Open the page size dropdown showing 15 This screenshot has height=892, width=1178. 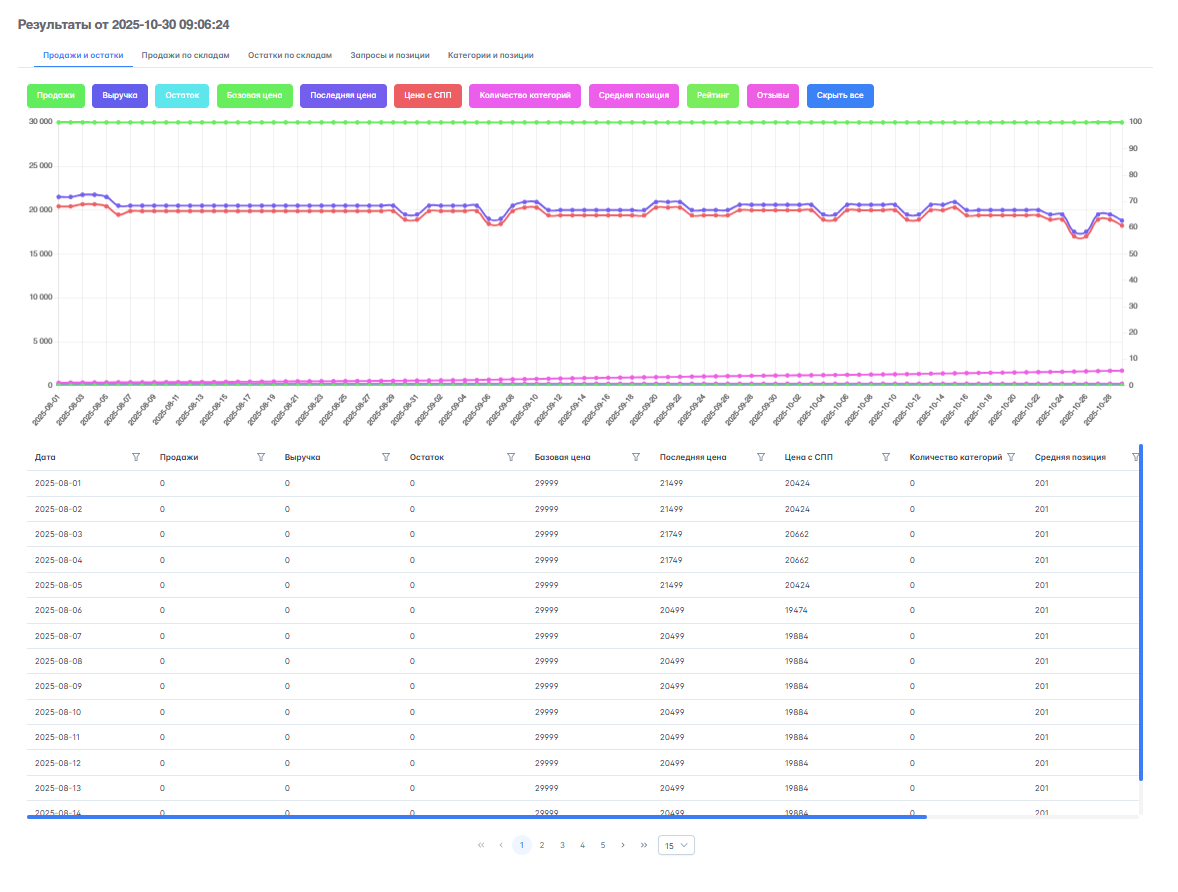point(676,845)
